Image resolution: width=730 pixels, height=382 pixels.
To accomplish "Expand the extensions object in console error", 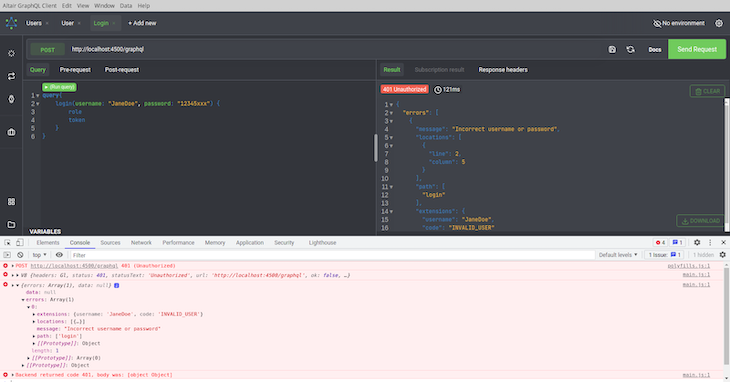I will click(34, 314).
